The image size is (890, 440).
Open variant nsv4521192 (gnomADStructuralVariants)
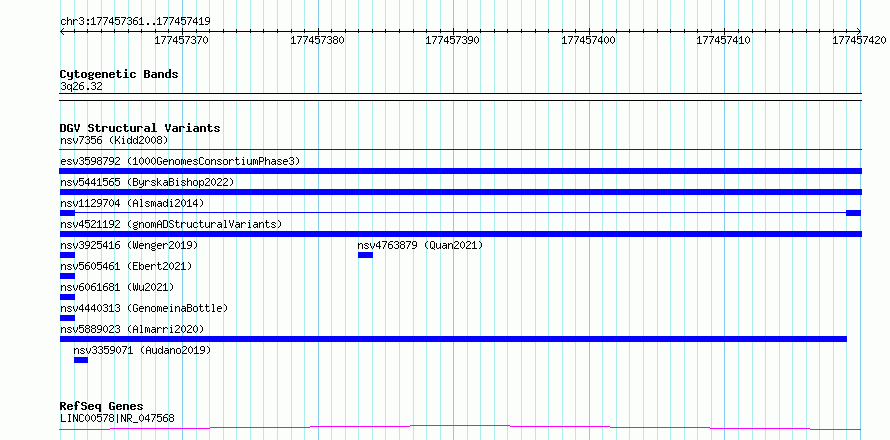pyautogui.click(x=171, y=224)
